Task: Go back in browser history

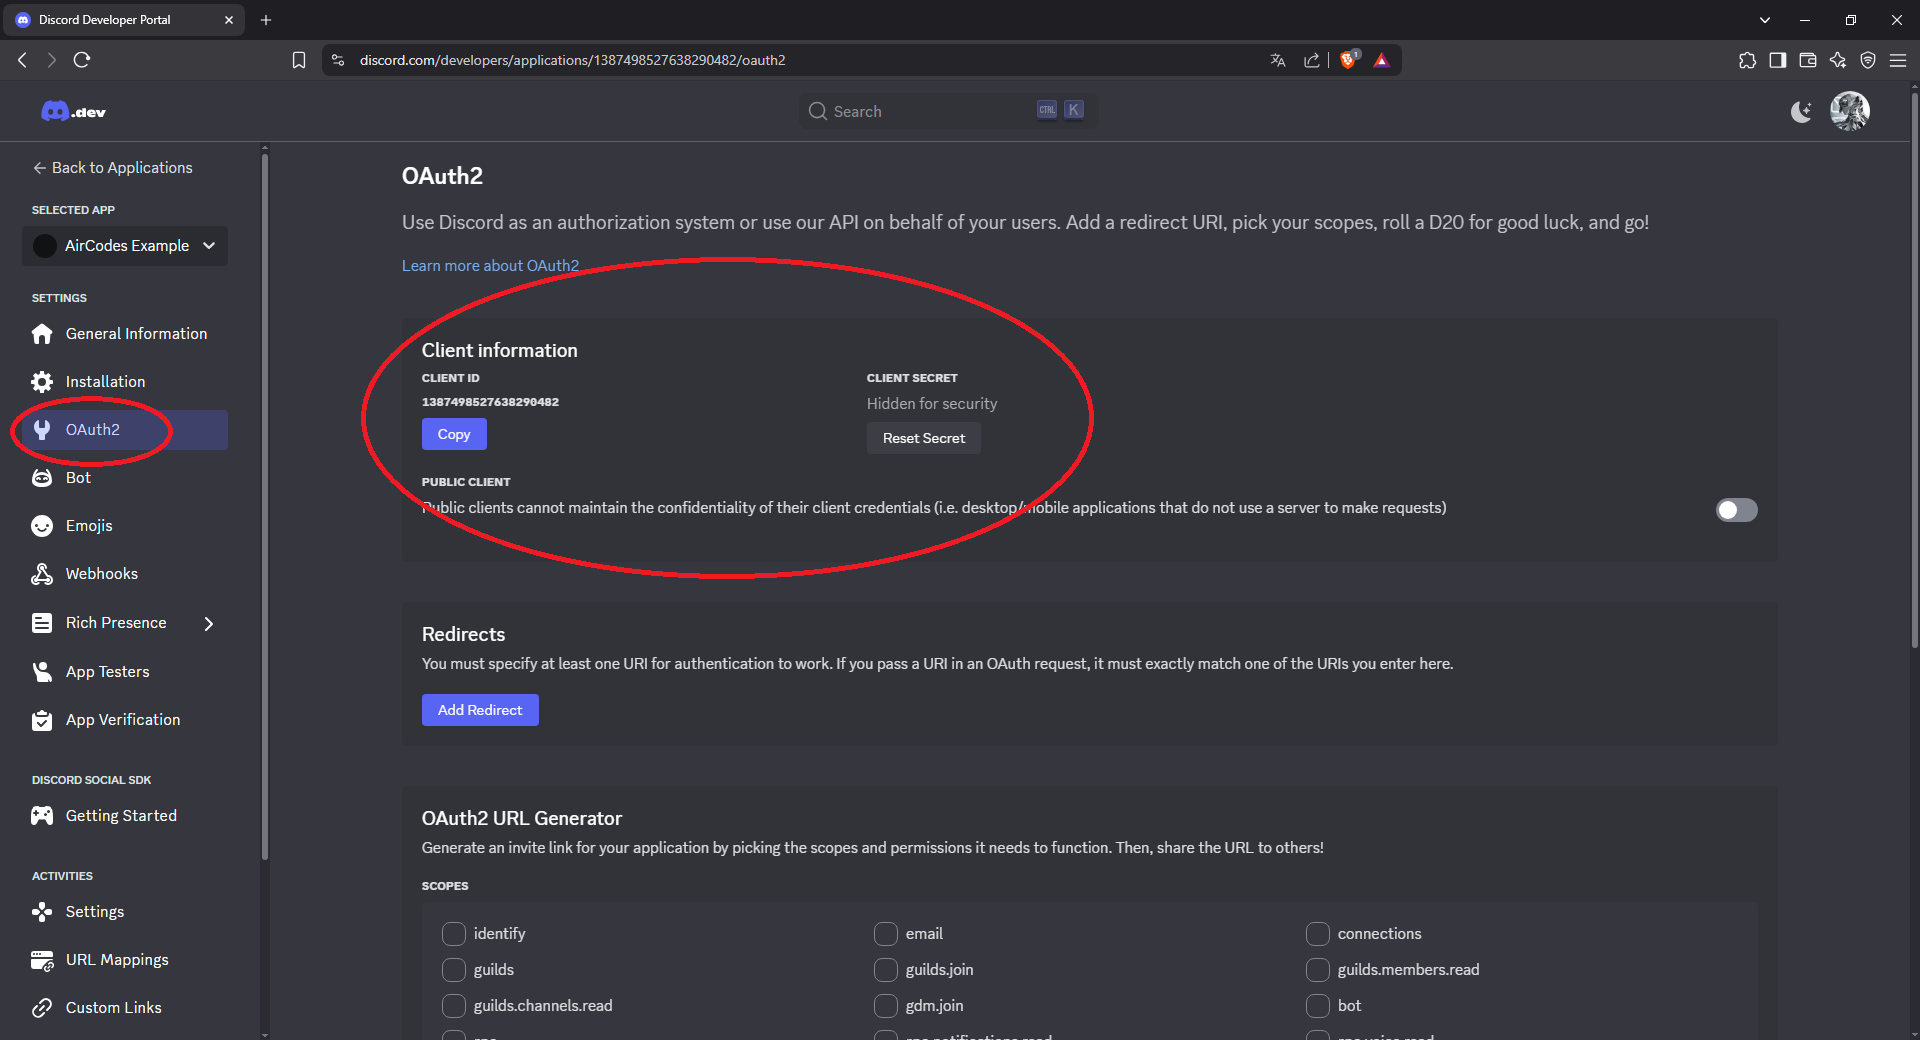Action: pos(23,60)
